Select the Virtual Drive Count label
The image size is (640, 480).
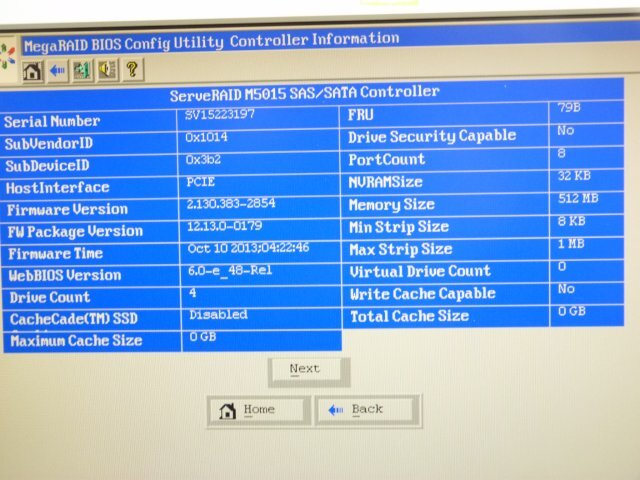pyautogui.click(x=420, y=271)
